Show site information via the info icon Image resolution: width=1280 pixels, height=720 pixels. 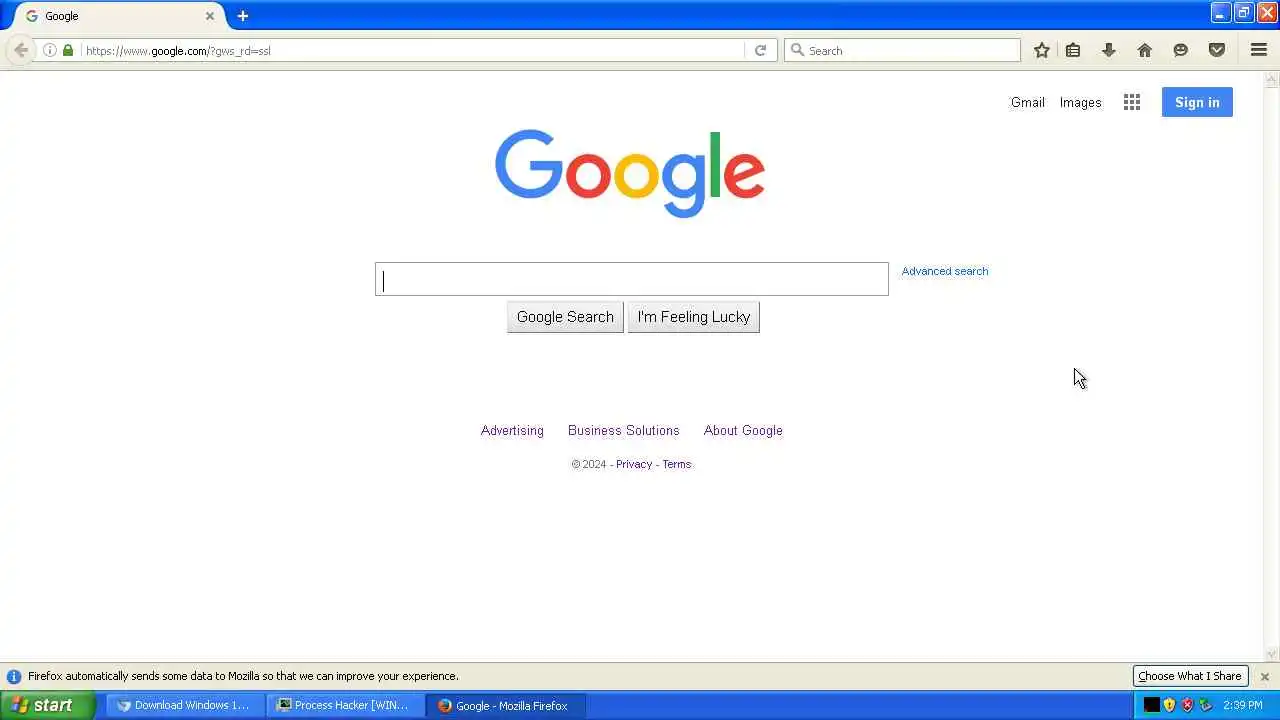coord(50,50)
